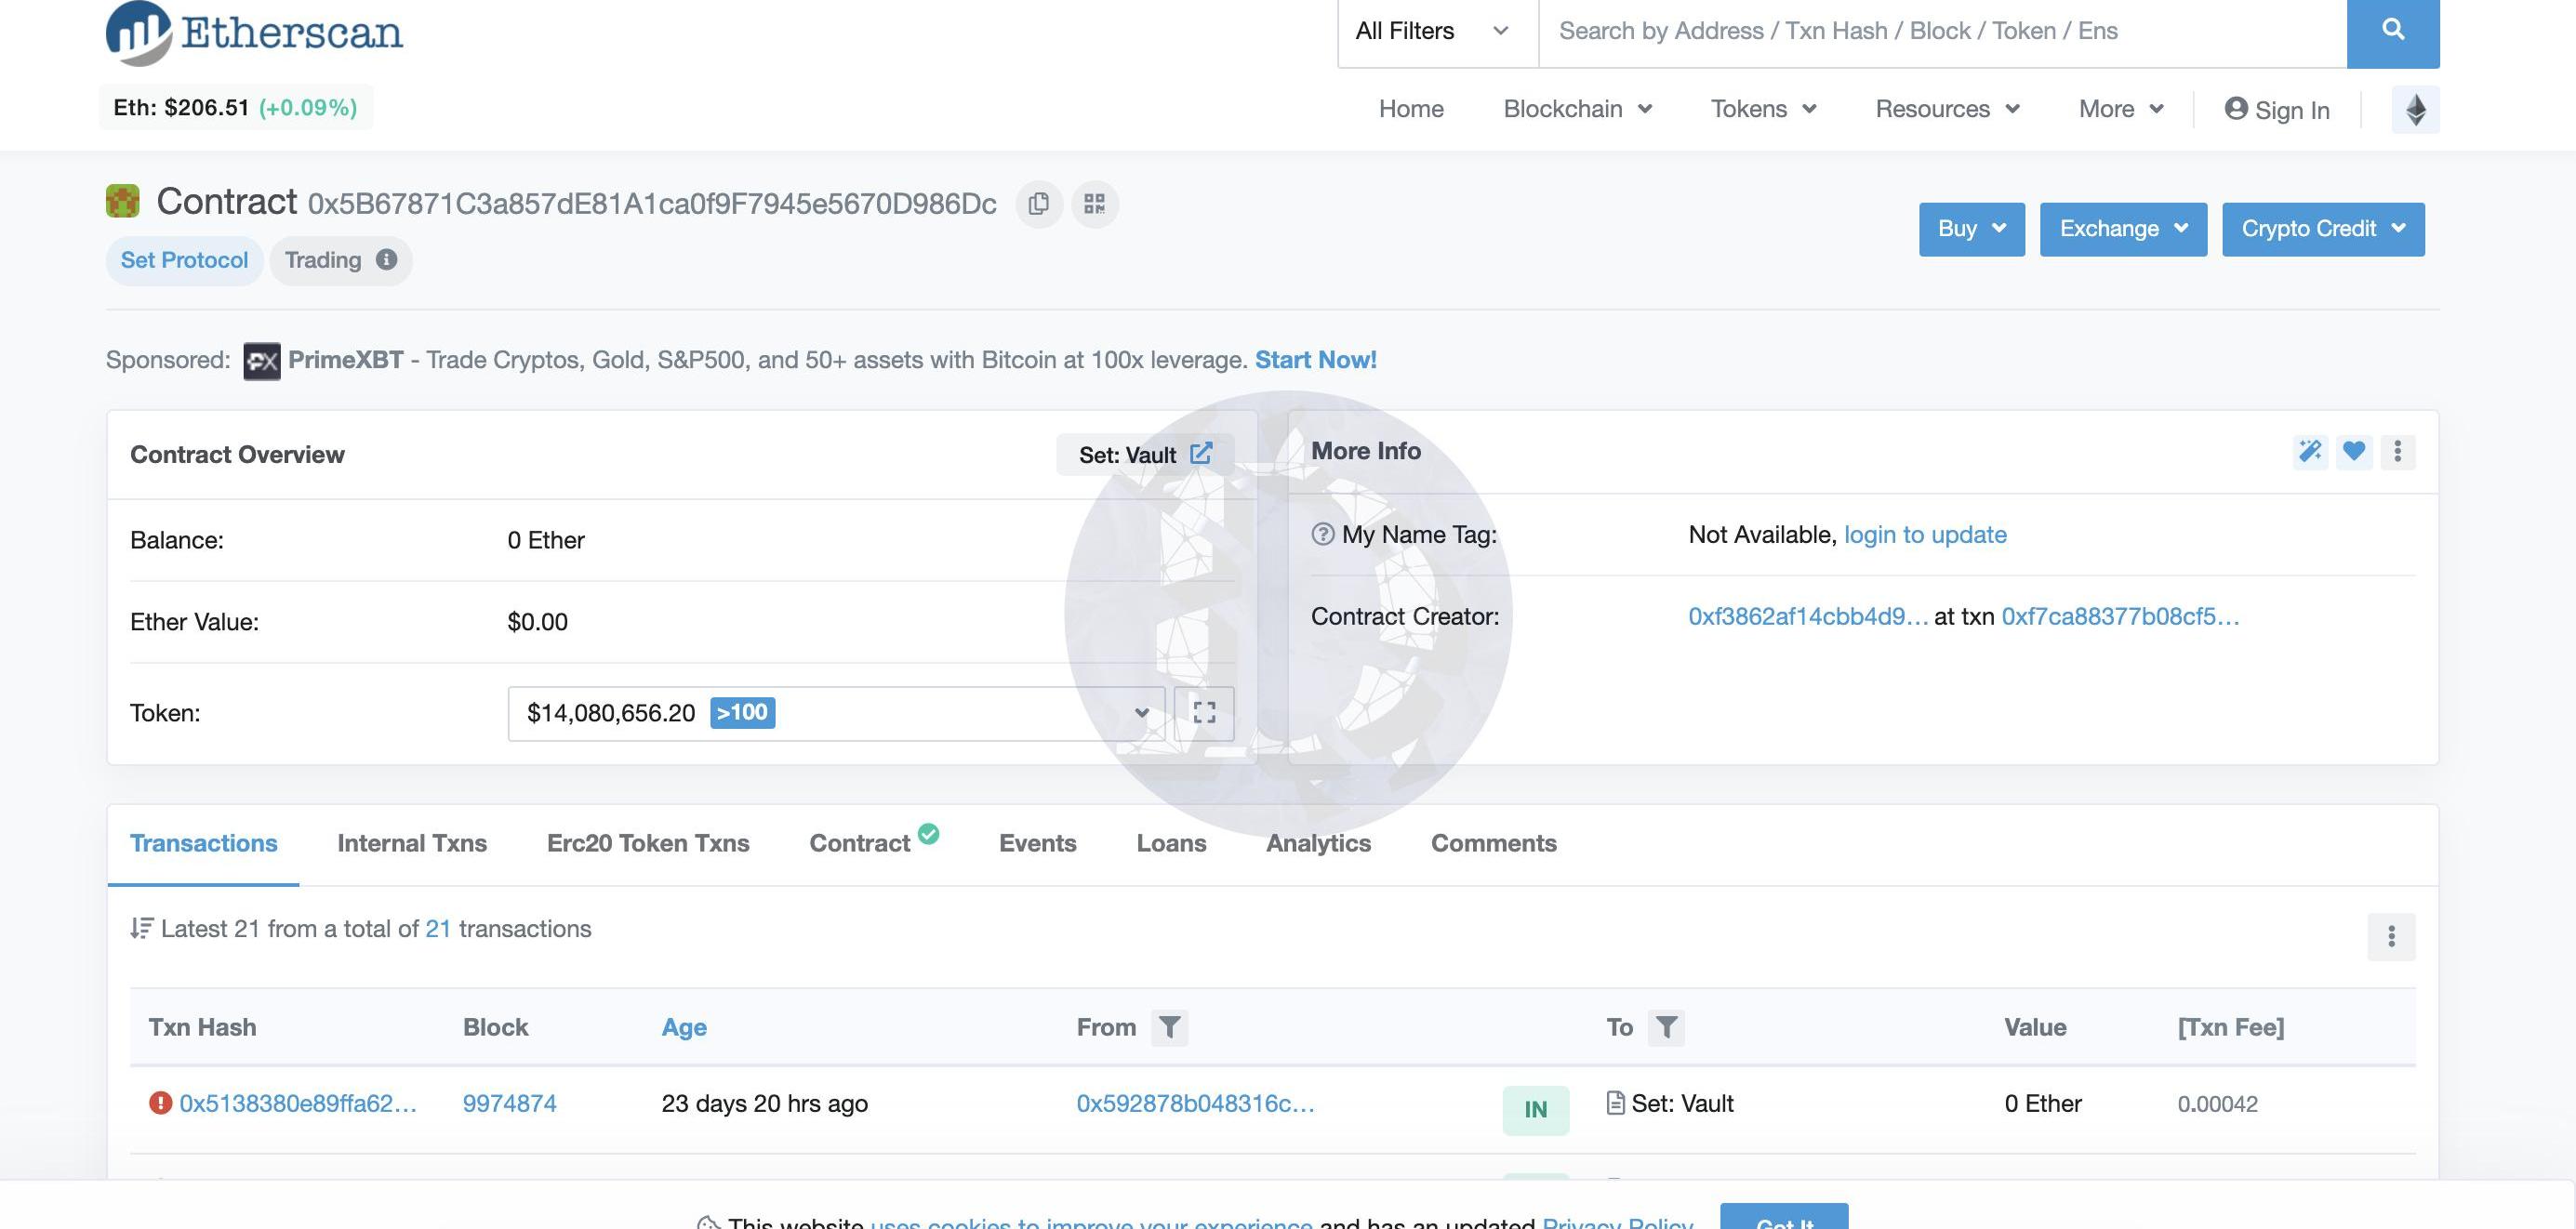Click the Ethereum network diamond icon

tap(2415, 109)
